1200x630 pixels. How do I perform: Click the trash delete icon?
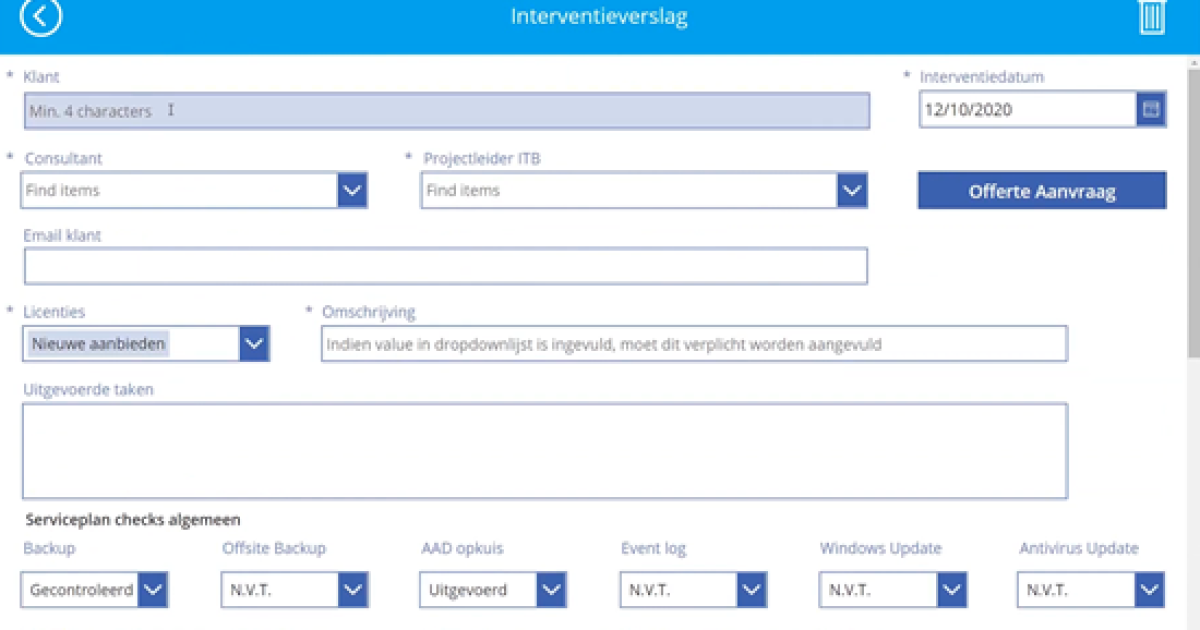coord(1152,17)
